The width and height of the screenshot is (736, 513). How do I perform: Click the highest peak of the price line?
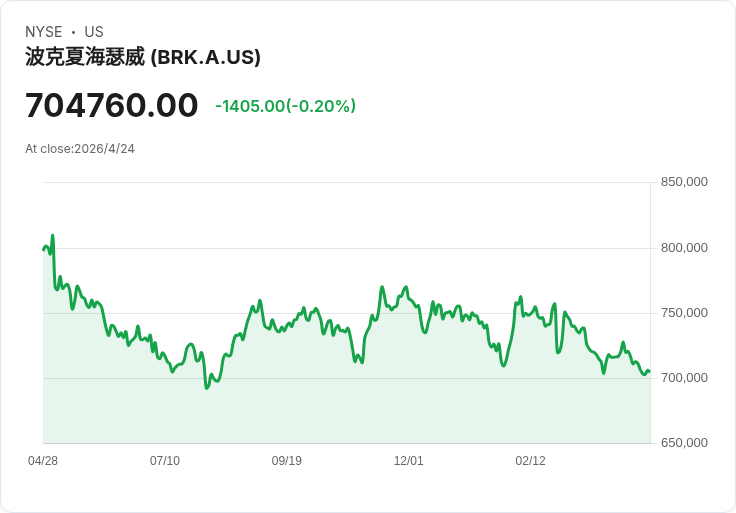(52, 236)
